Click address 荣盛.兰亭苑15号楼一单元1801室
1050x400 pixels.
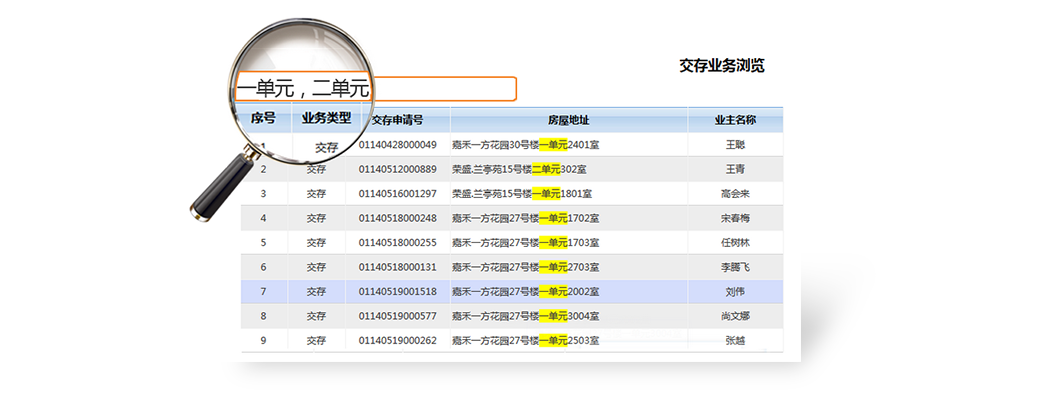click(525, 193)
